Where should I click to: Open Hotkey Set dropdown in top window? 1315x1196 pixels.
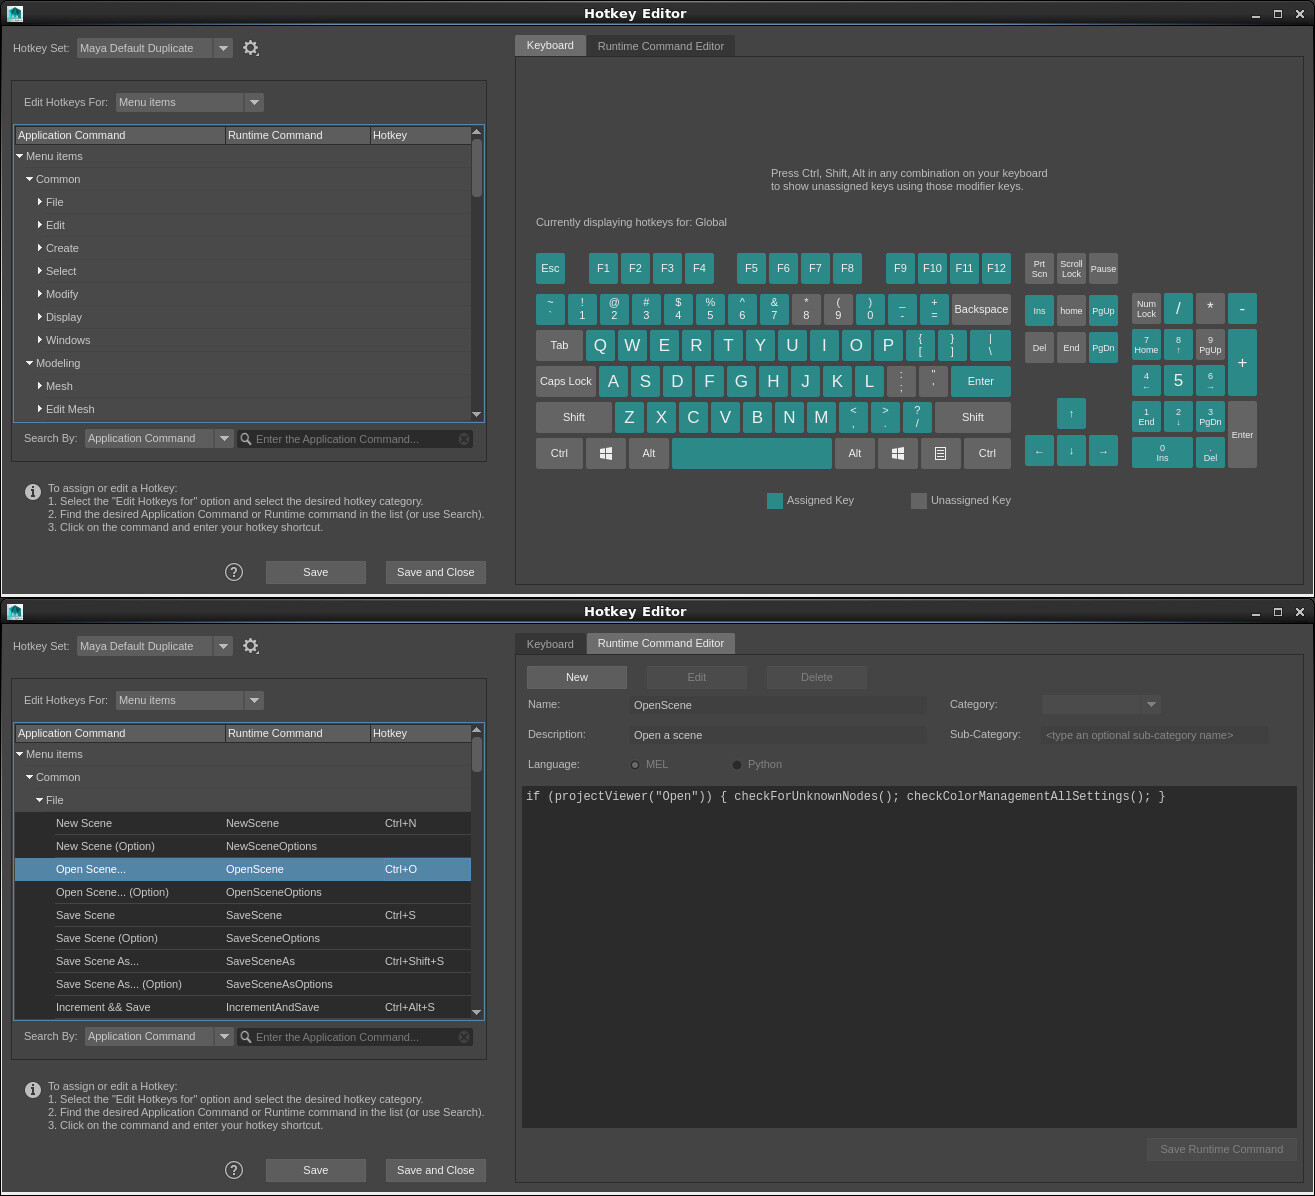pos(155,48)
